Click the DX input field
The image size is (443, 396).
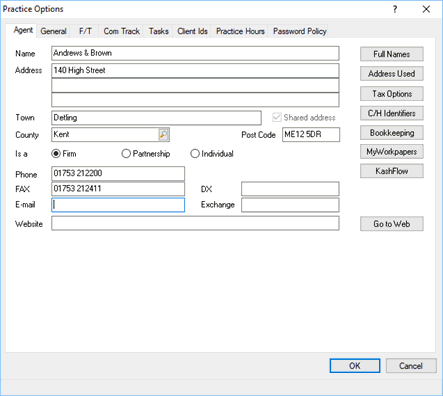point(290,189)
